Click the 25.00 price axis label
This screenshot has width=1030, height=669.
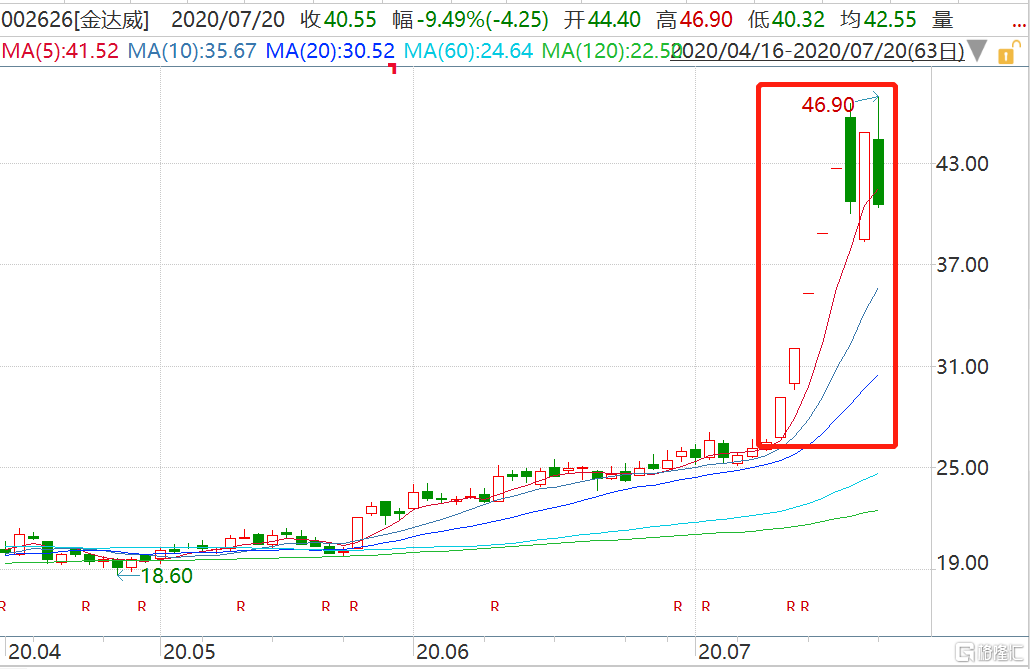pyautogui.click(x=962, y=468)
